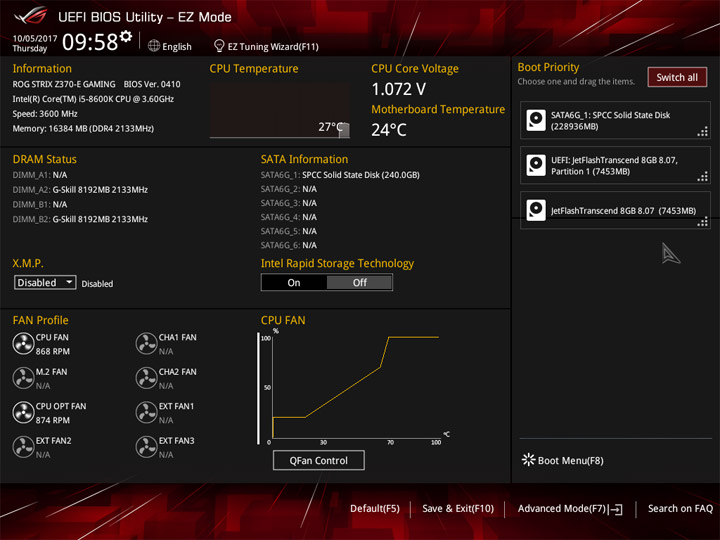This screenshot has width=720, height=540.
Task: Click the SATA6G_2: N/A entry
Action: (x=289, y=189)
